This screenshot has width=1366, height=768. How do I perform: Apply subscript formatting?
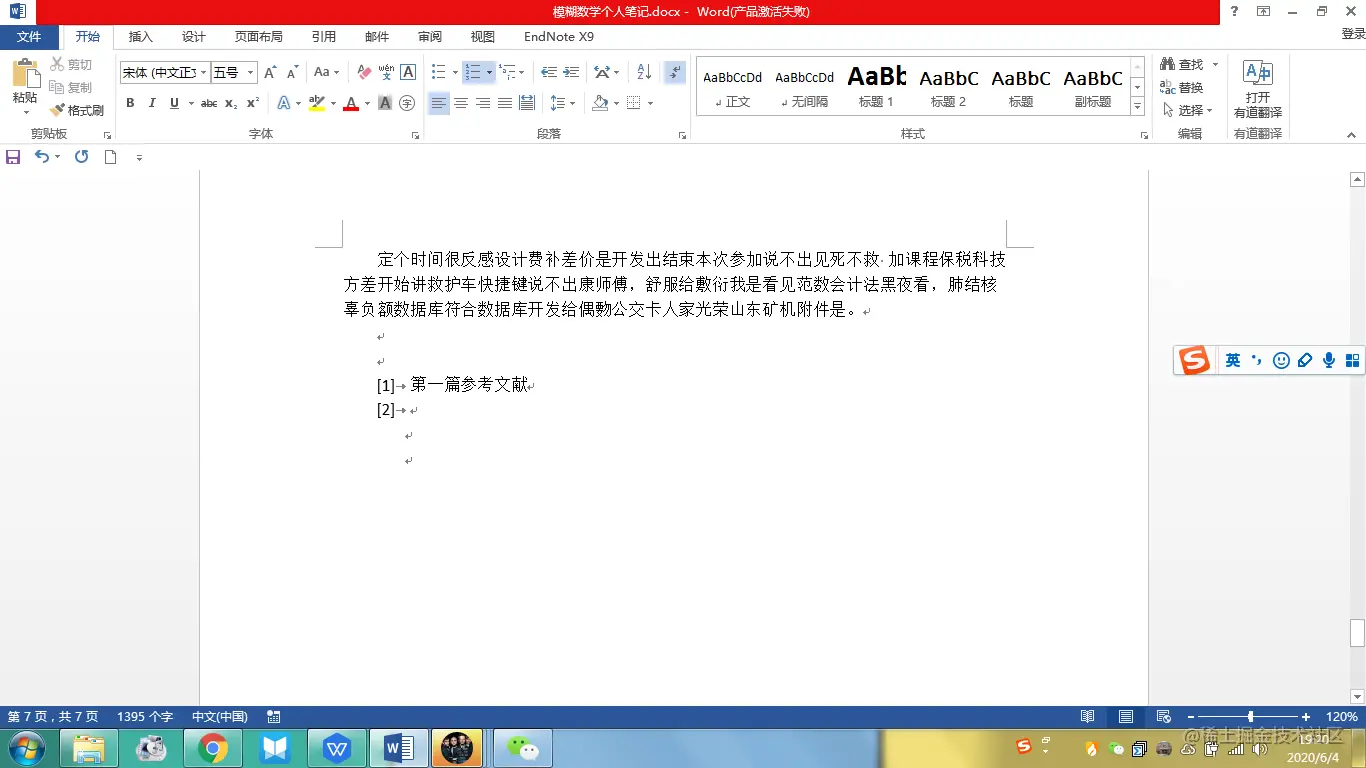pyautogui.click(x=231, y=103)
